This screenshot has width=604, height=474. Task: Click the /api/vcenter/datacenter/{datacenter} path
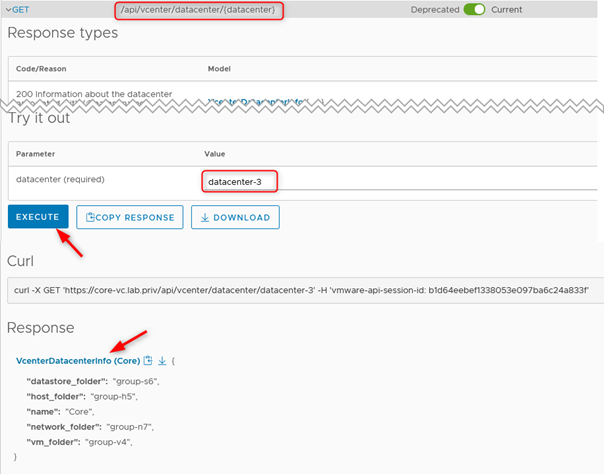point(198,10)
